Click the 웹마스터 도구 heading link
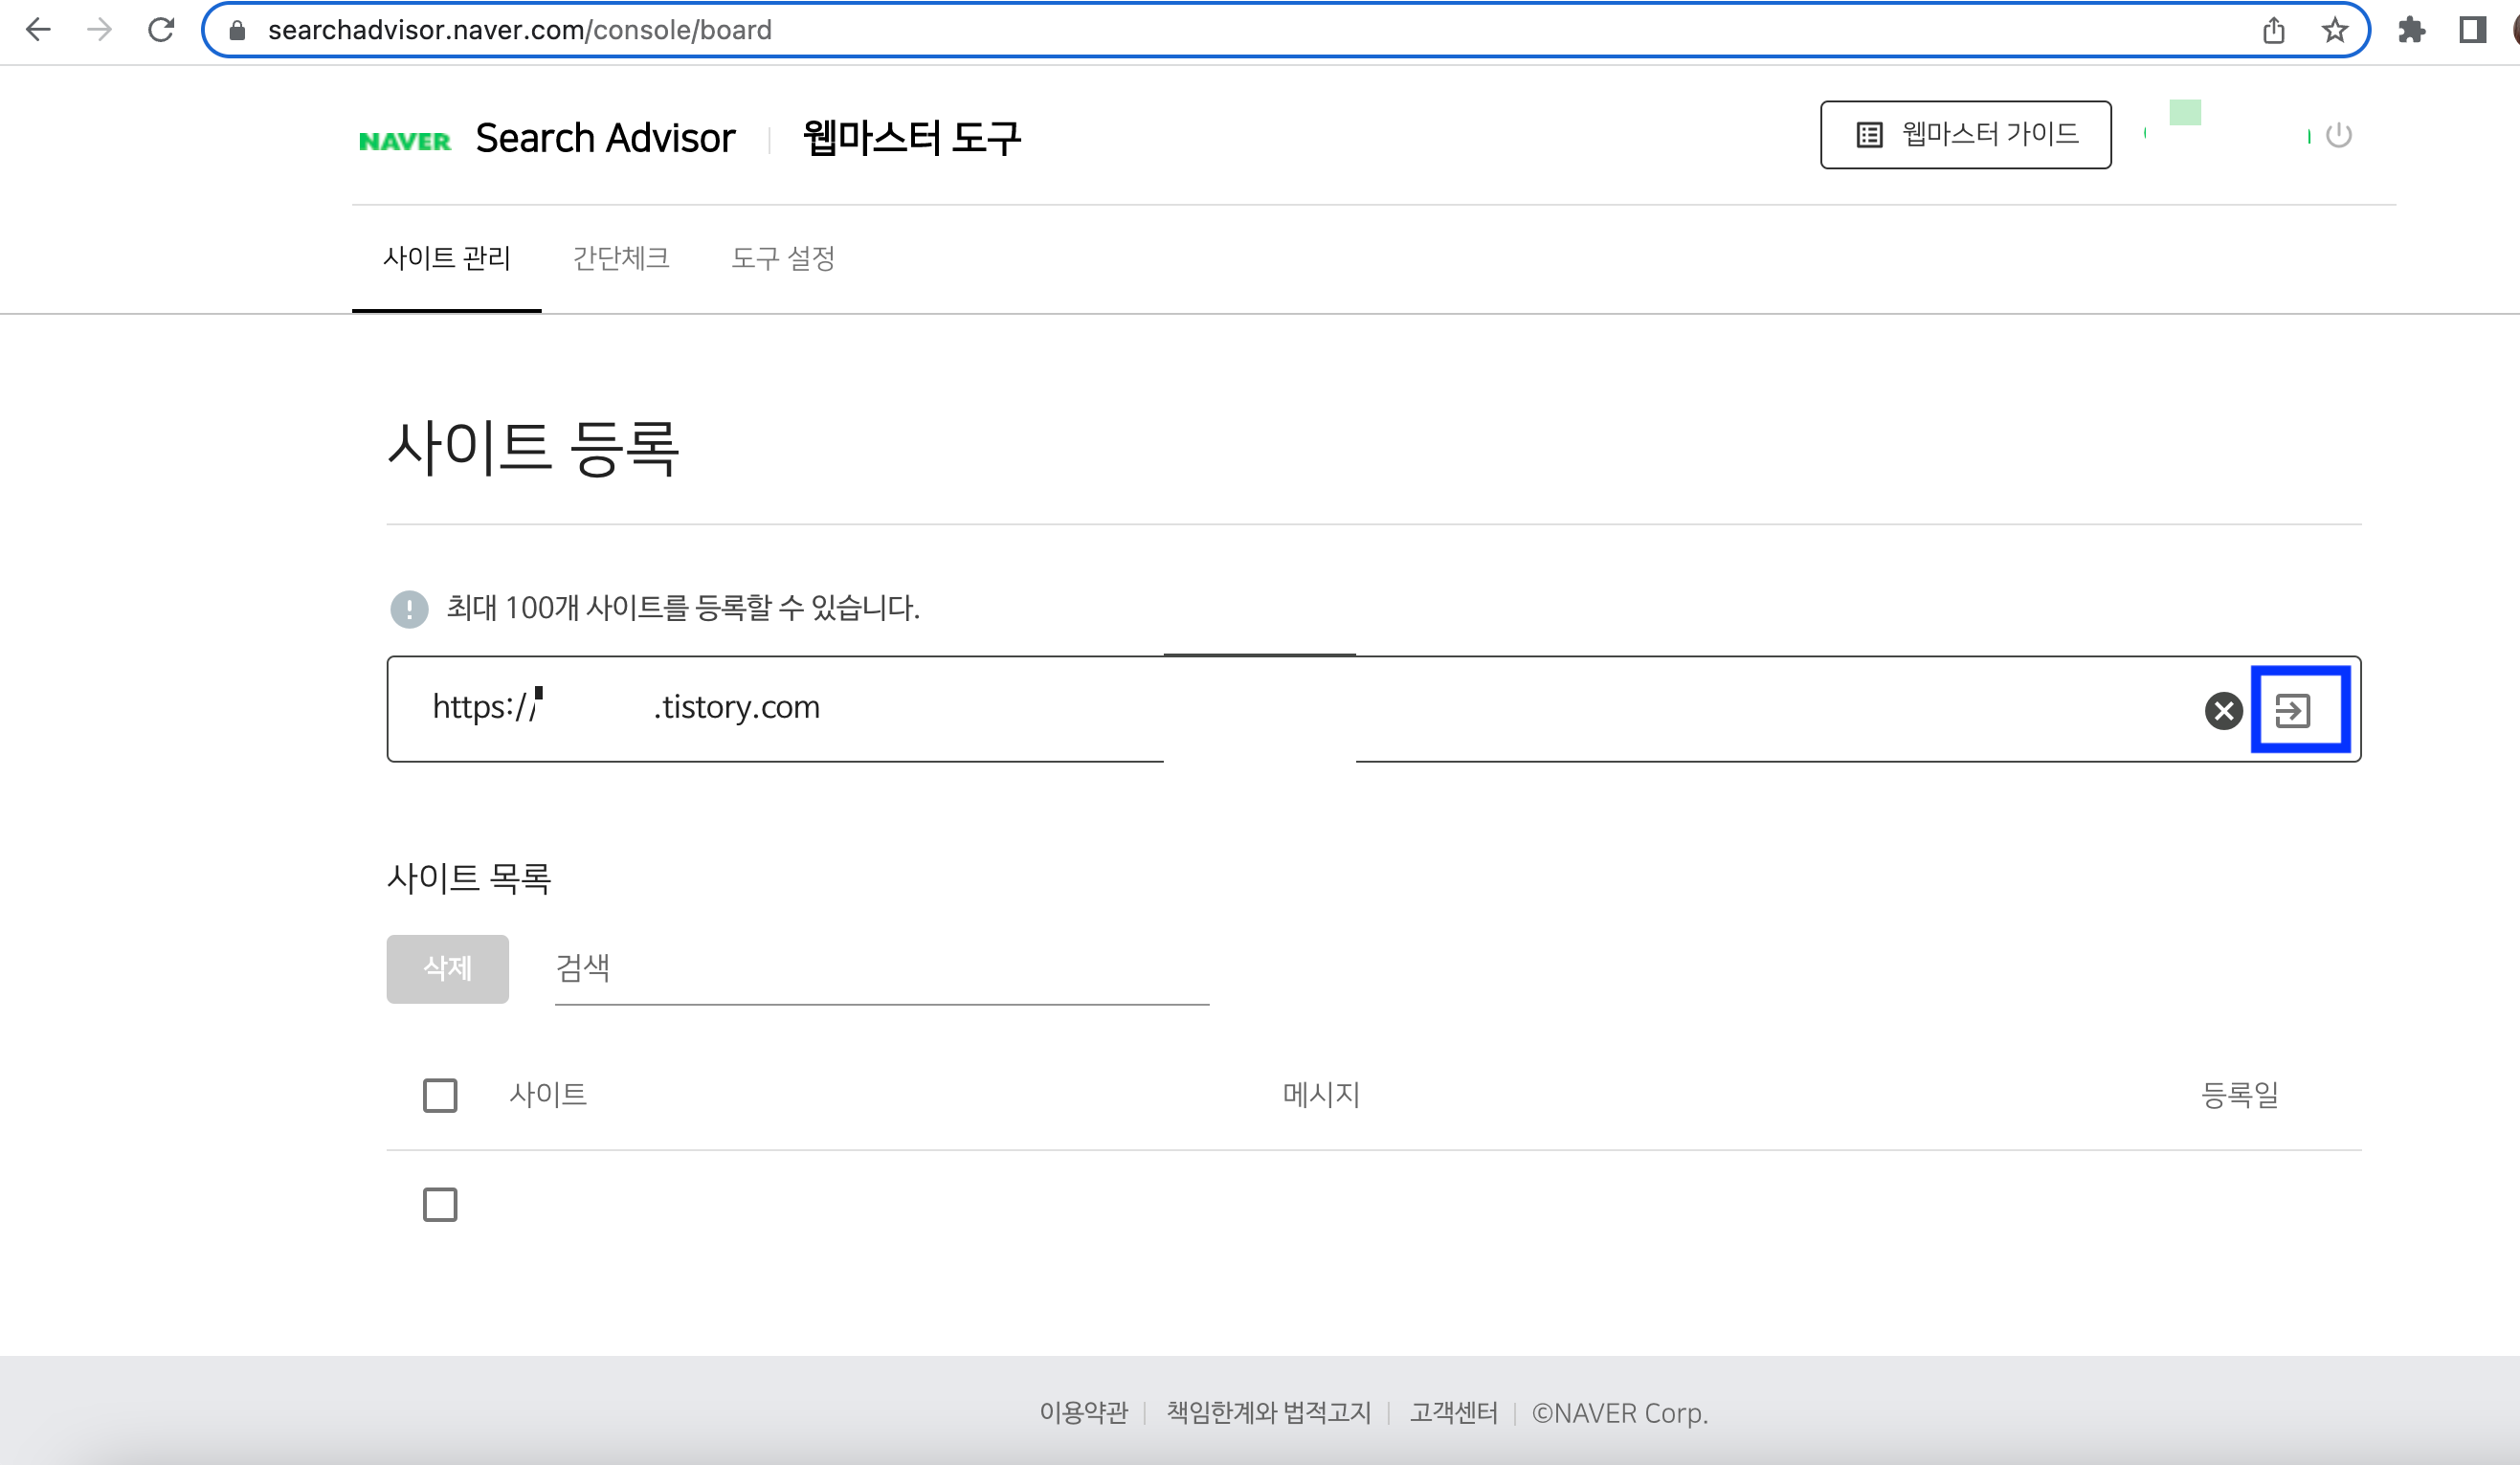 (x=912, y=138)
